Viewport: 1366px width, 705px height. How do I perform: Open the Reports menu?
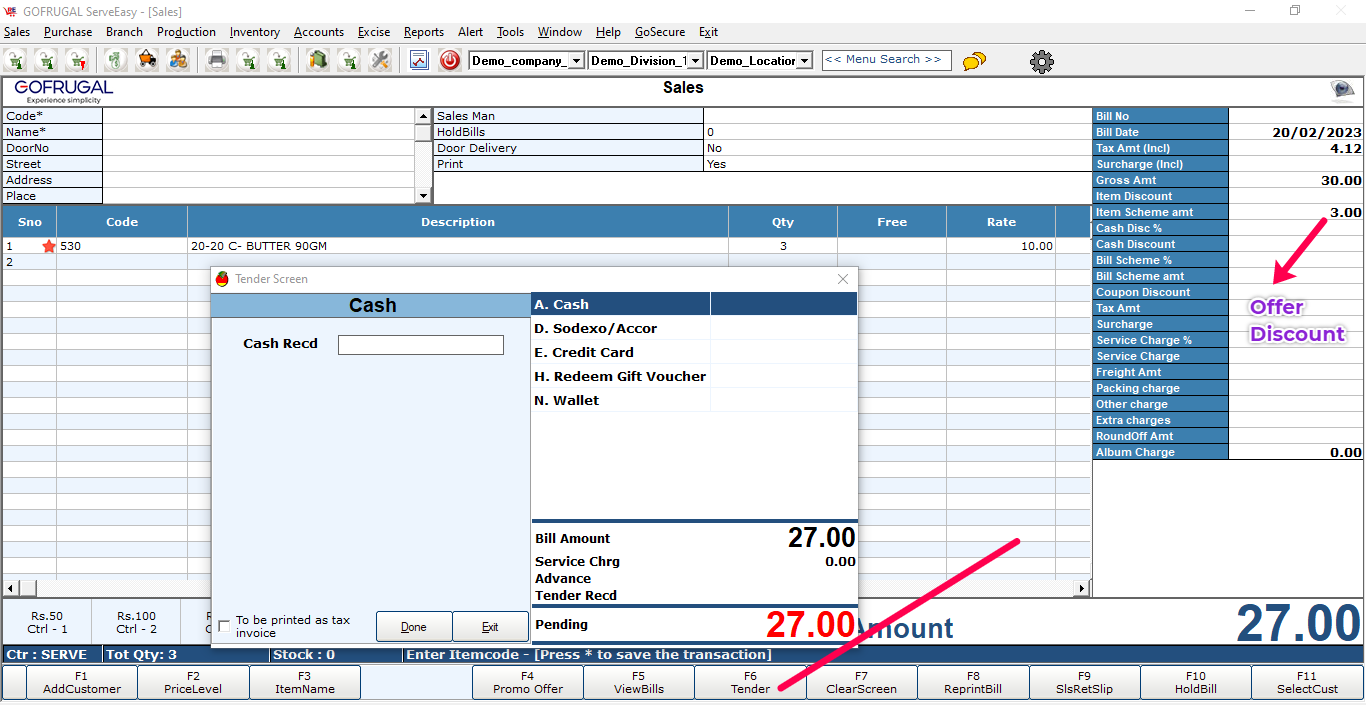point(424,32)
